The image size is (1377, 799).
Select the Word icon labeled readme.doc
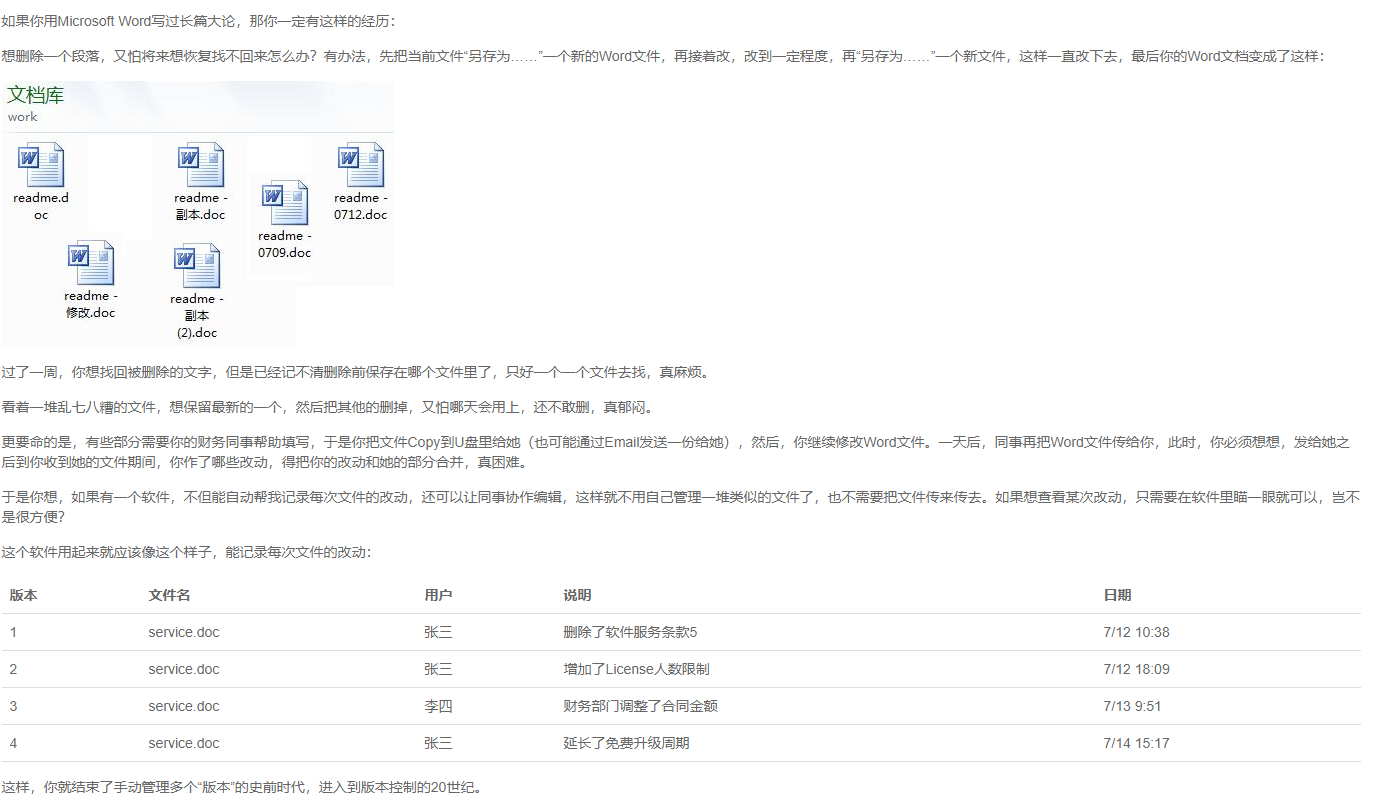click(40, 165)
